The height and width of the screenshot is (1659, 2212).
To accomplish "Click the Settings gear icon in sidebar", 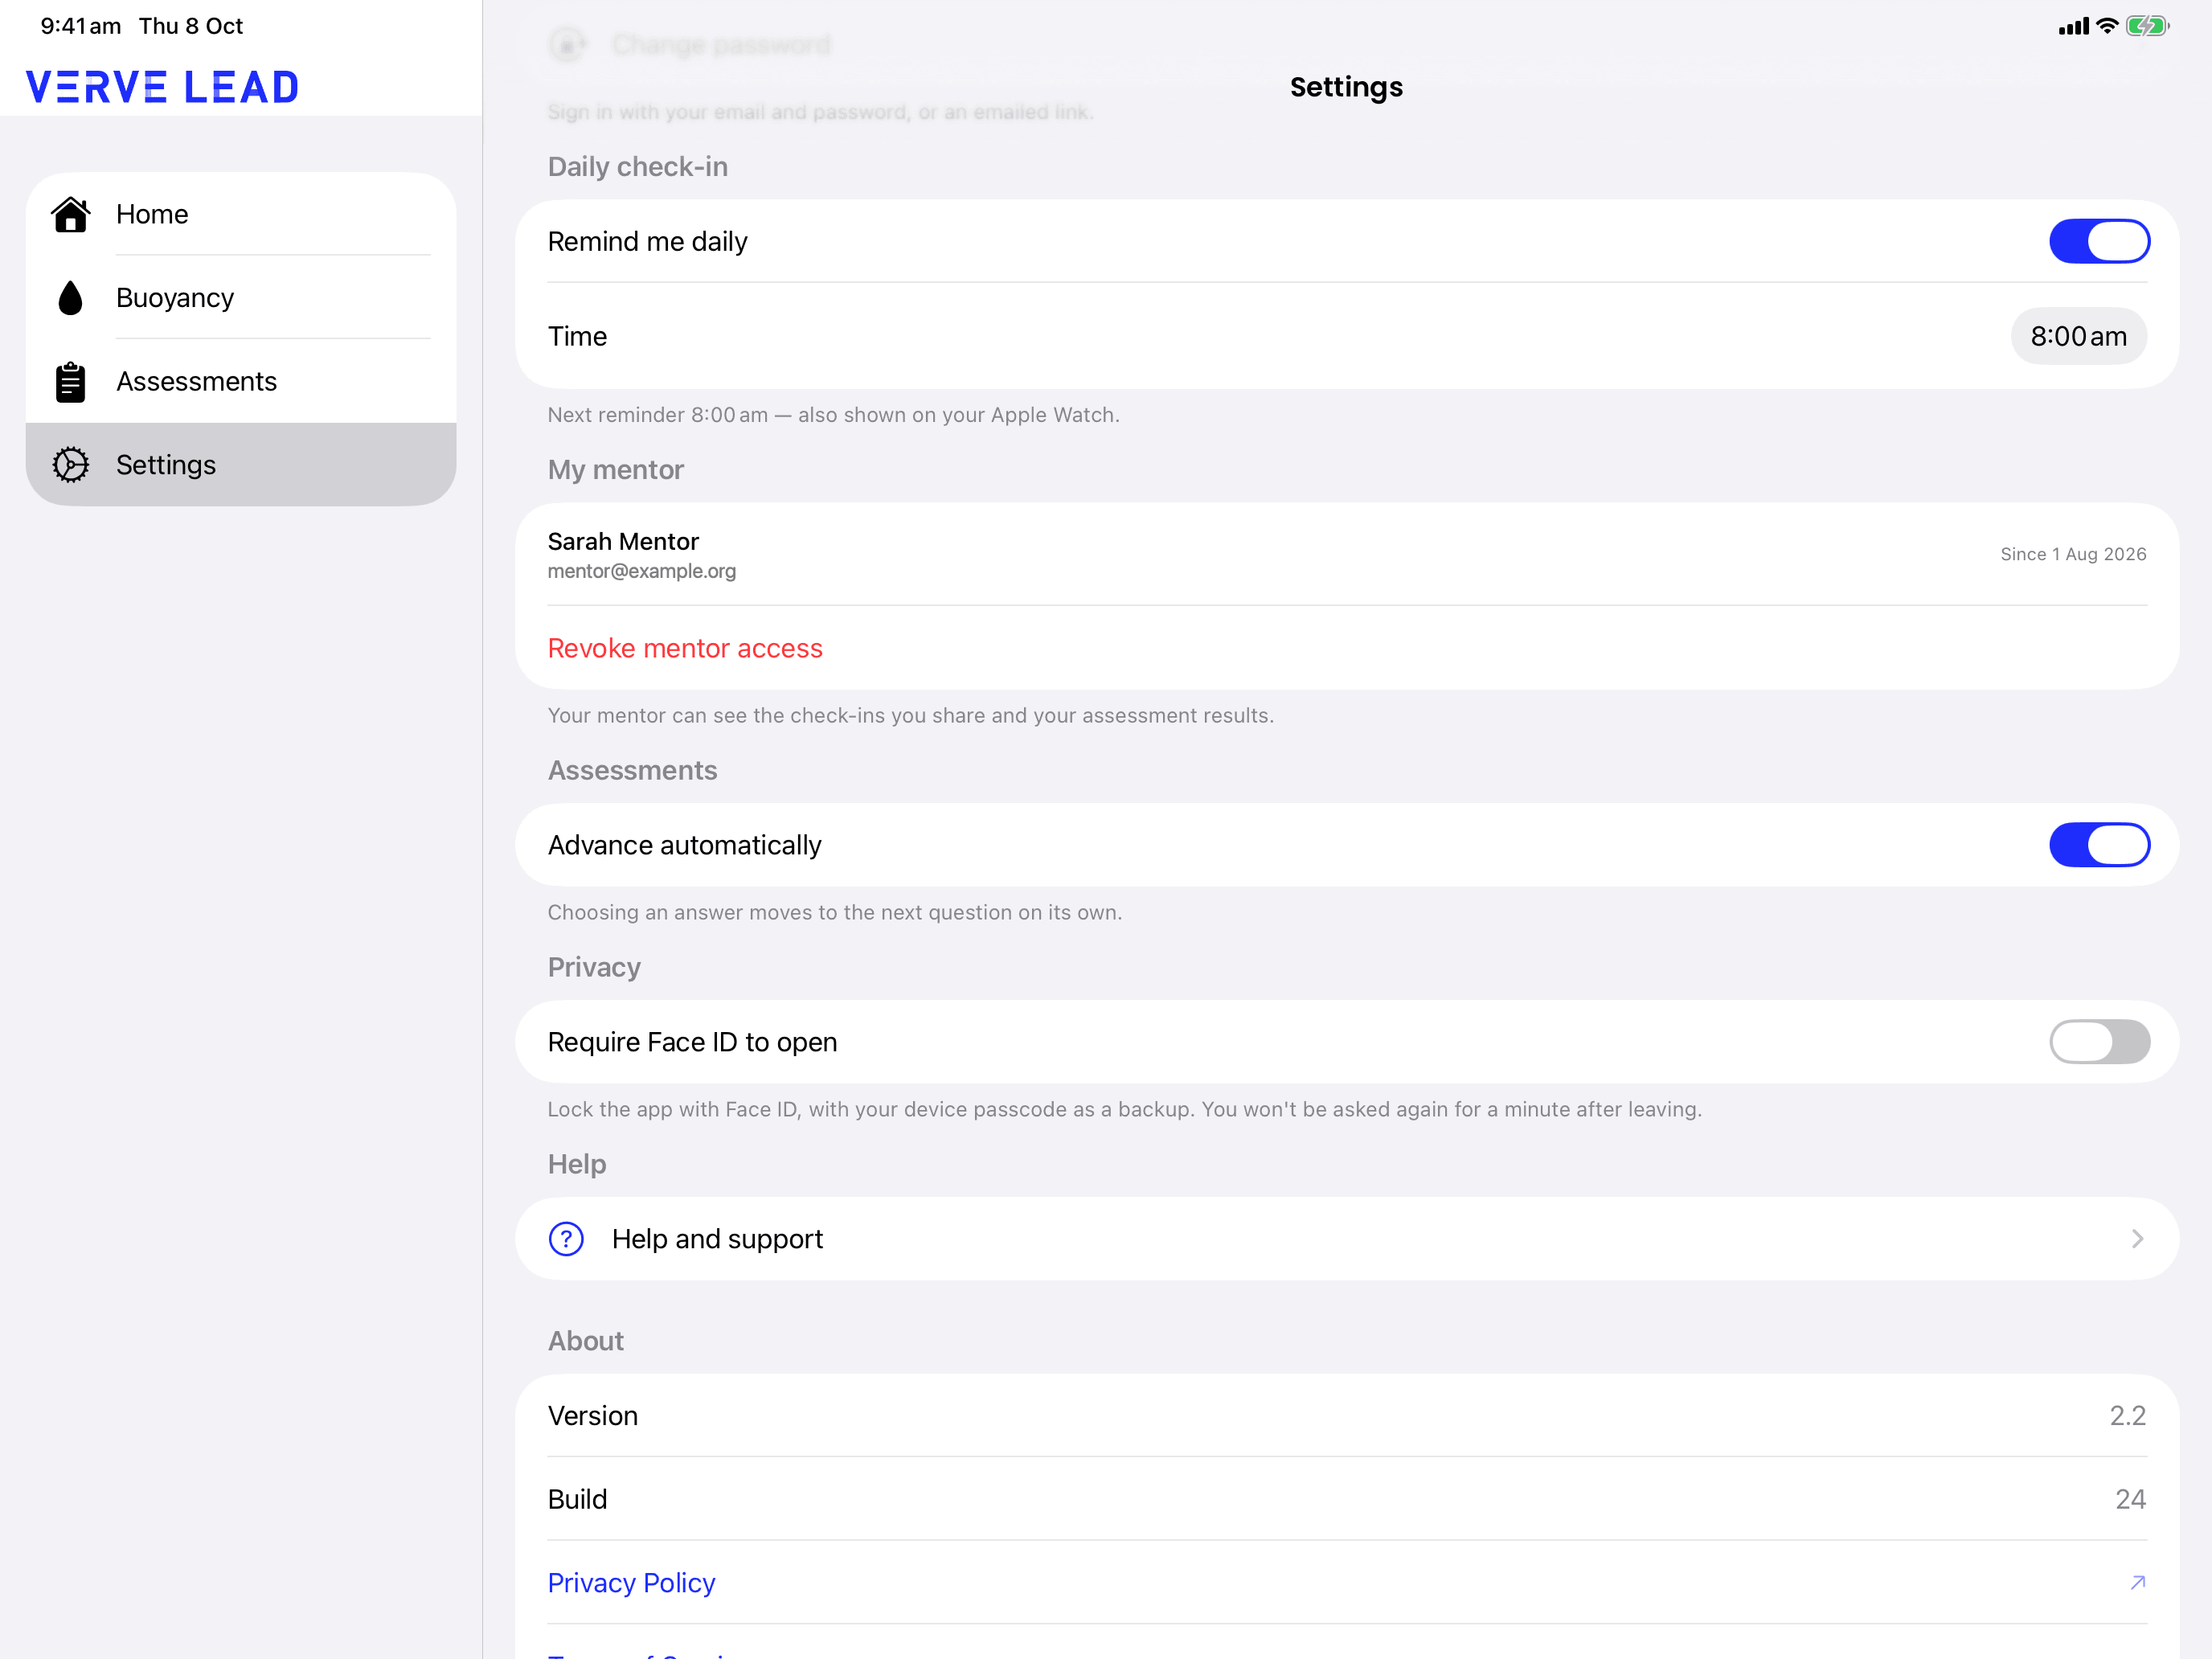I will (x=70, y=465).
